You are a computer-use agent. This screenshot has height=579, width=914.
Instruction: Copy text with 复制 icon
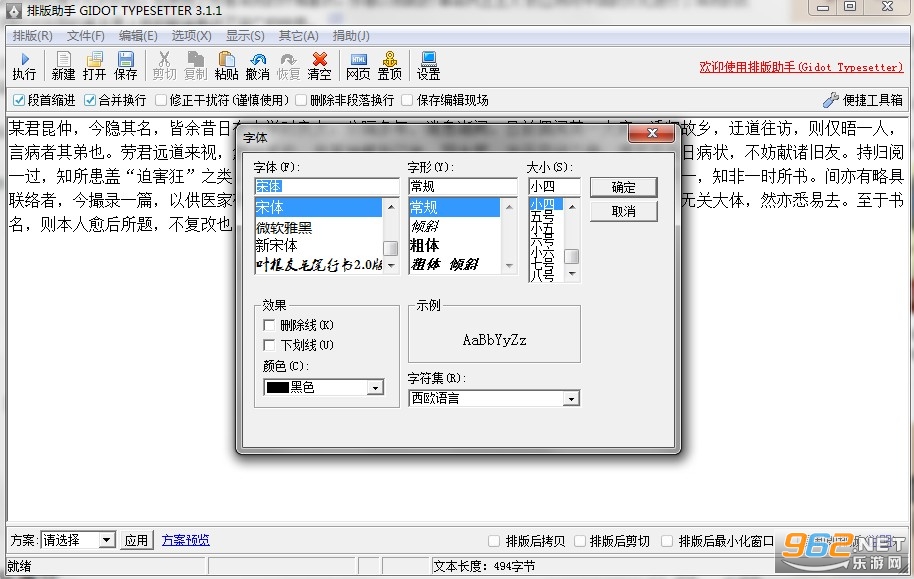pos(195,66)
